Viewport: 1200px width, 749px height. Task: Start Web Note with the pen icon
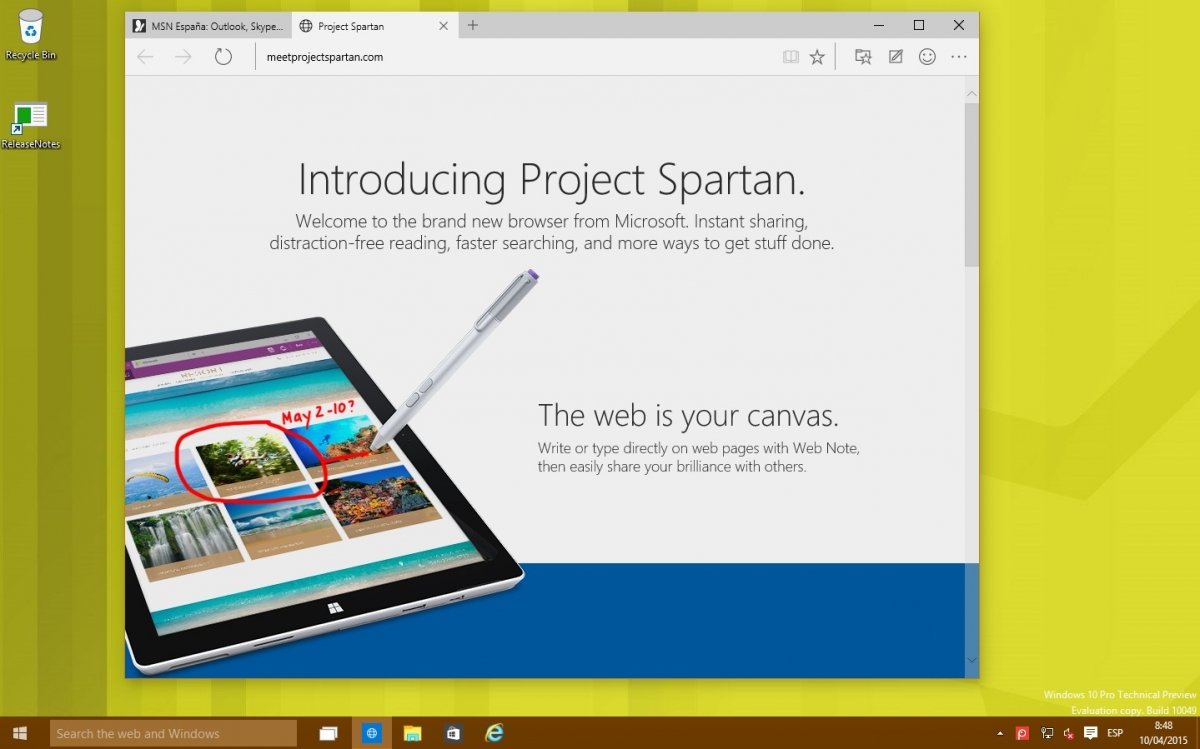(896, 57)
